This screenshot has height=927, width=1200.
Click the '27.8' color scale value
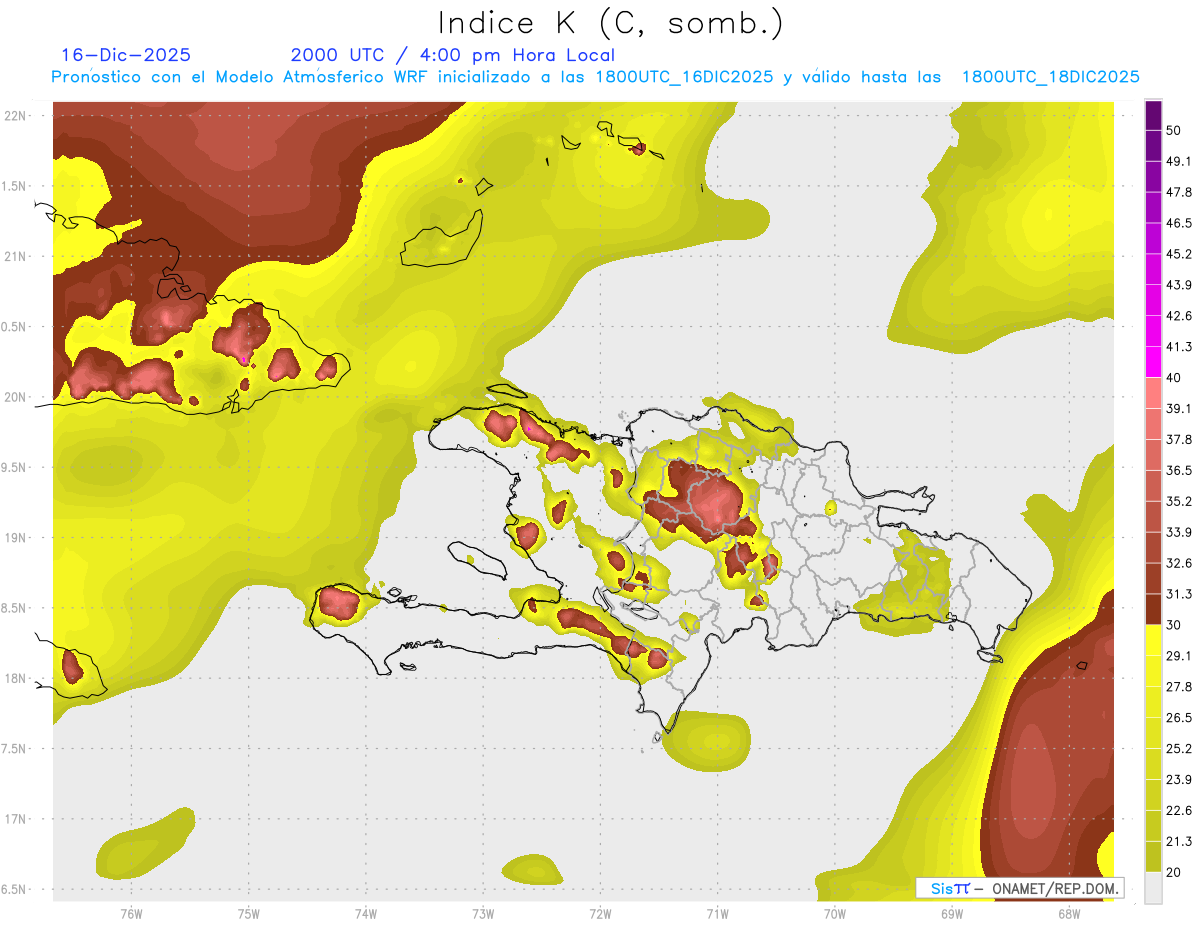pos(1179,687)
